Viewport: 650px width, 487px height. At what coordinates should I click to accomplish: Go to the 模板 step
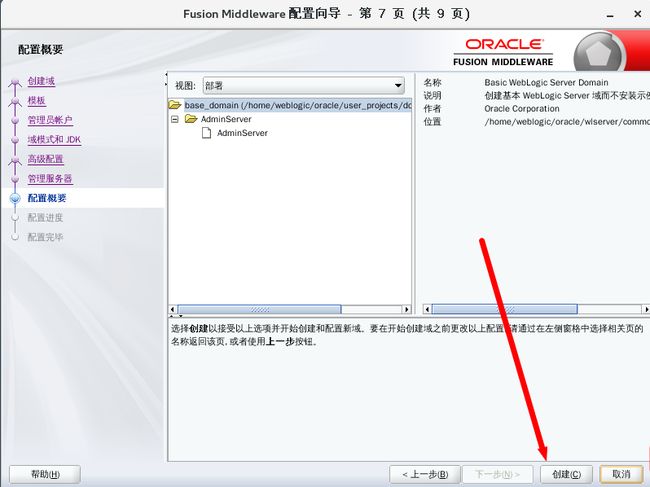click(x=36, y=100)
